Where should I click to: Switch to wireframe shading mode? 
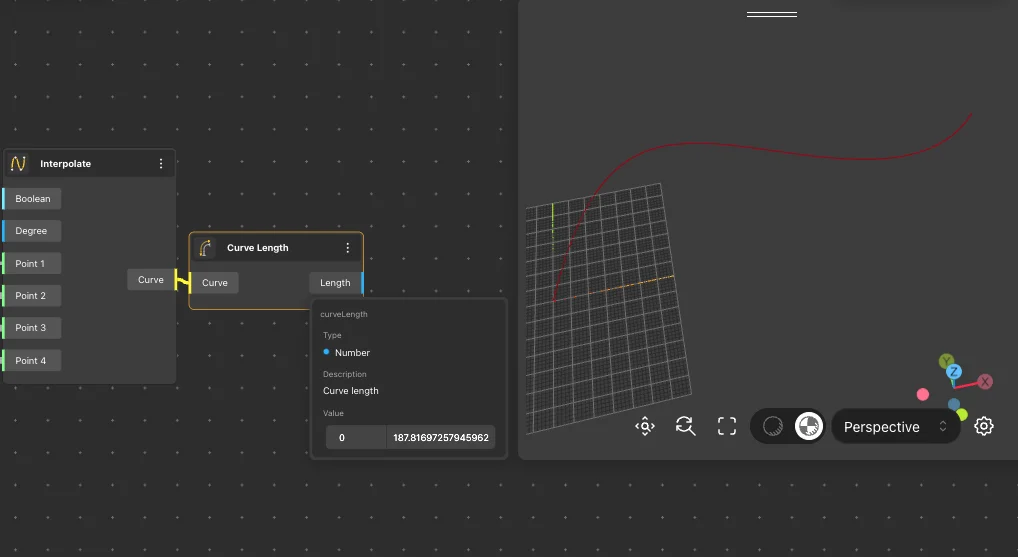(773, 427)
